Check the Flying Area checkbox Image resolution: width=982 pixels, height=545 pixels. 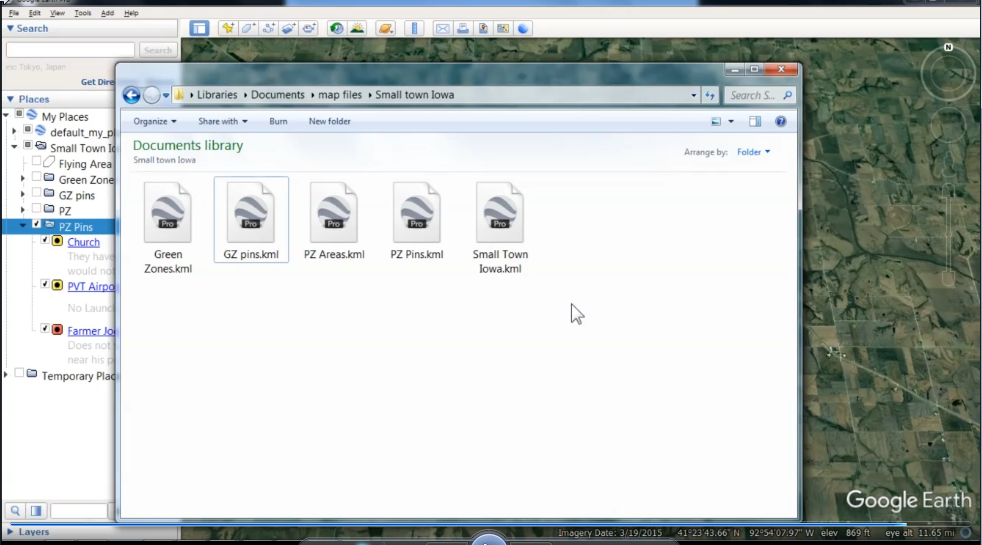[x=36, y=162]
